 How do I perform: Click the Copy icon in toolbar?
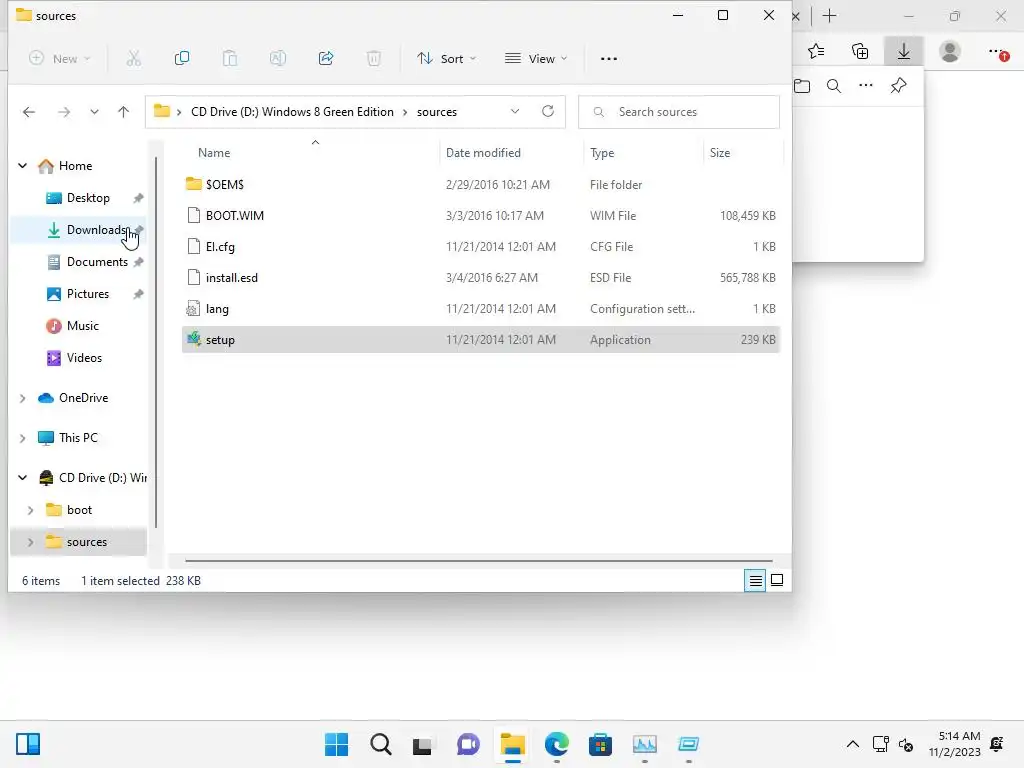click(182, 59)
